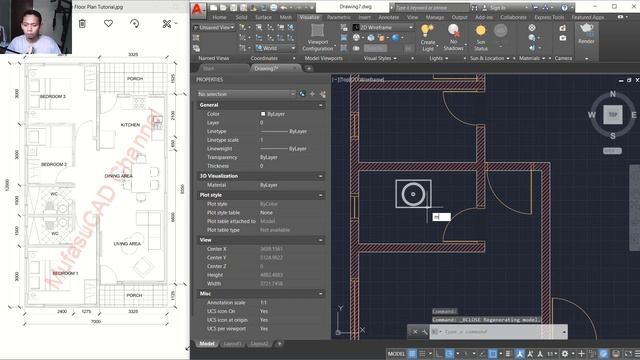This screenshot has width=640, height=360.
Task: Expand the Sun & Location panel title
Action: coord(489,58)
